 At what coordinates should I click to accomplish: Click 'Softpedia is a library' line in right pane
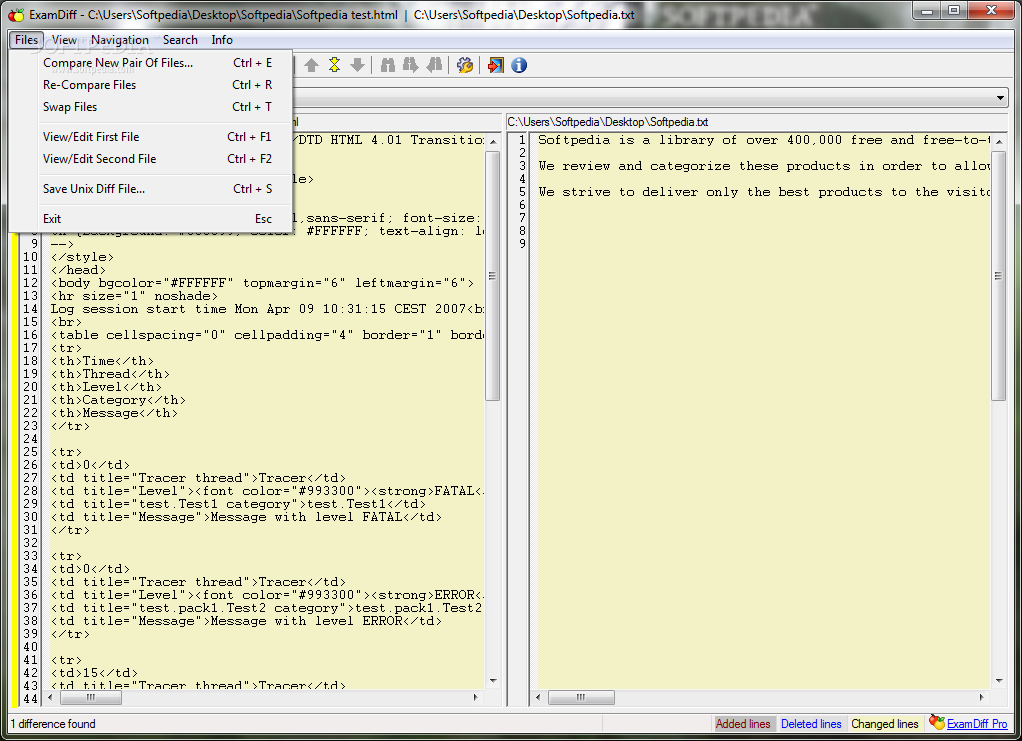[x=764, y=139]
